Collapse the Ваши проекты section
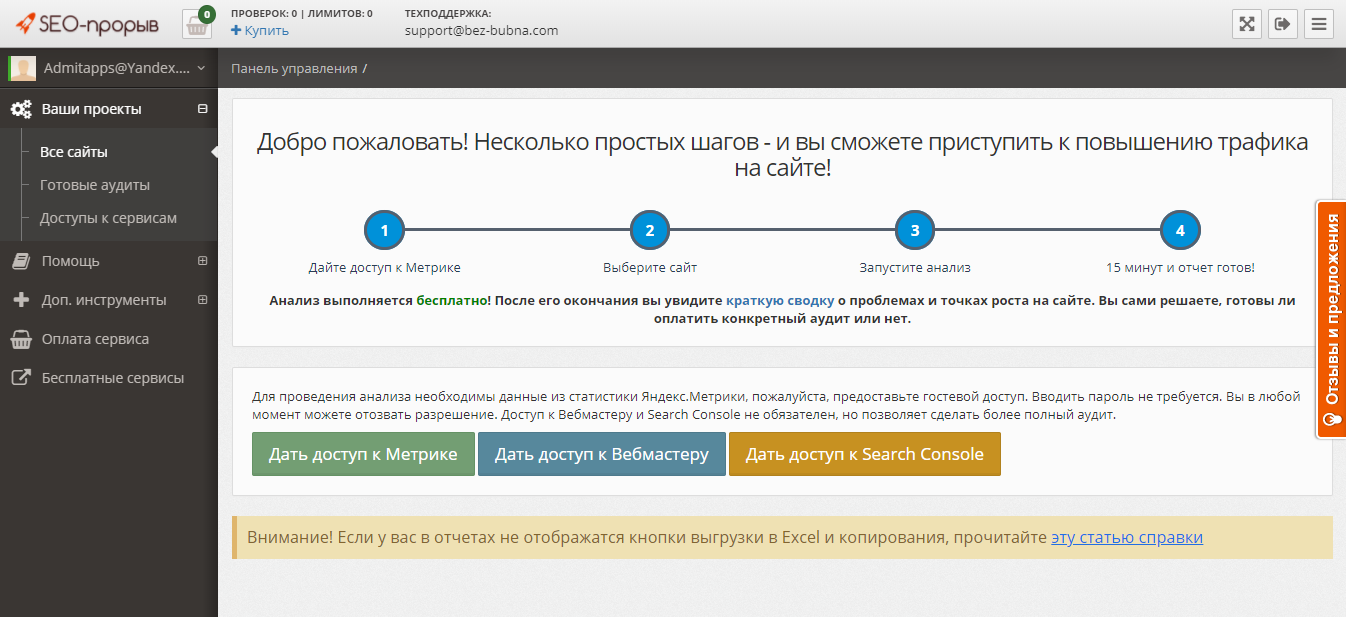Screen dimensions: 1346x617 click(x=203, y=109)
